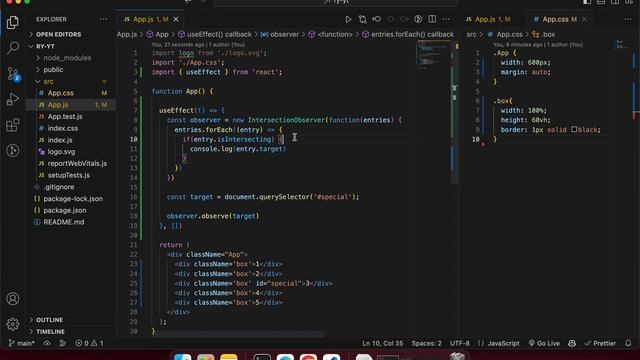Open left editor more actions ellipsis
The image size is (640, 360).
tap(446, 19)
